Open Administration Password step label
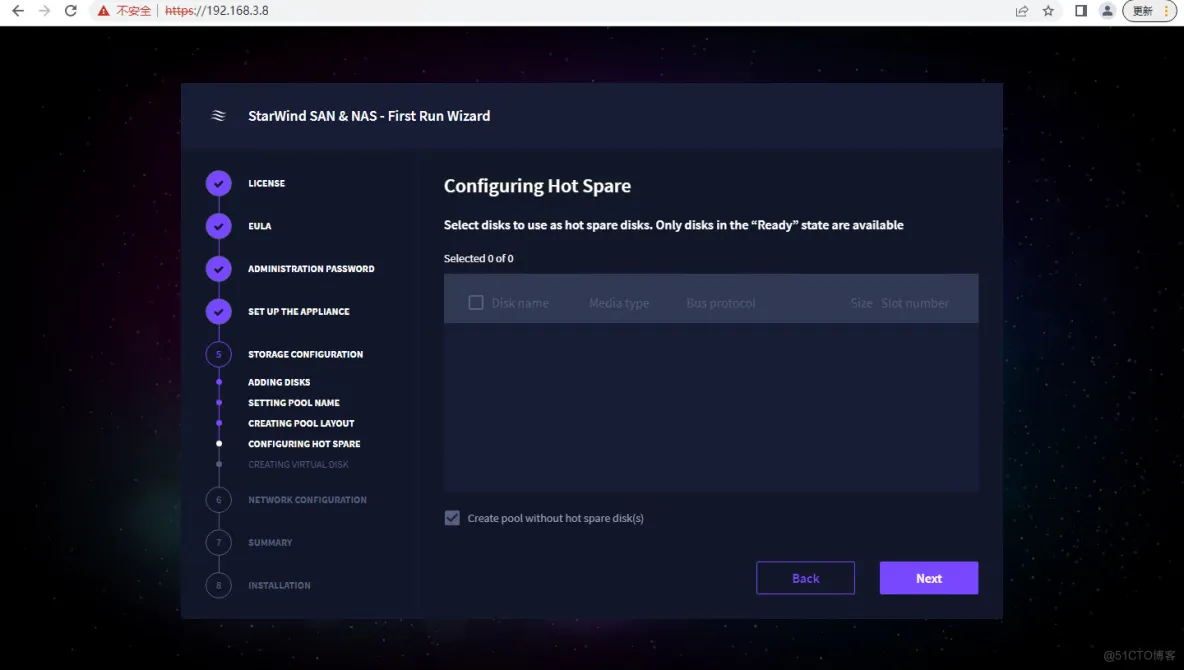 click(311, 269)
